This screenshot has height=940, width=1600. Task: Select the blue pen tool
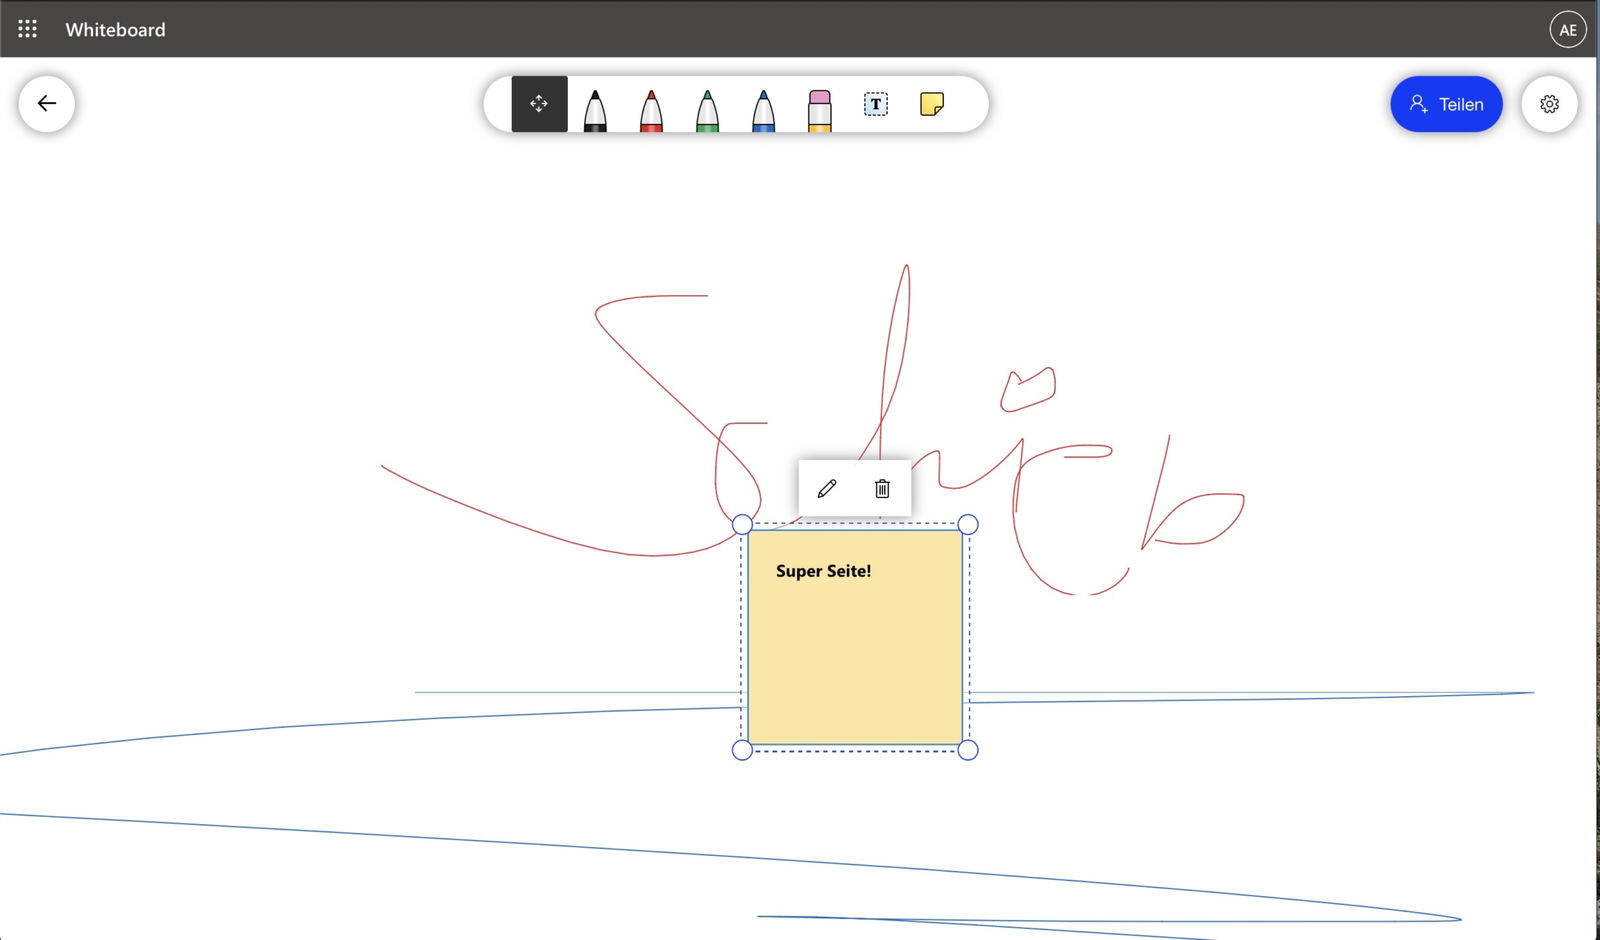tap(763, 108)
